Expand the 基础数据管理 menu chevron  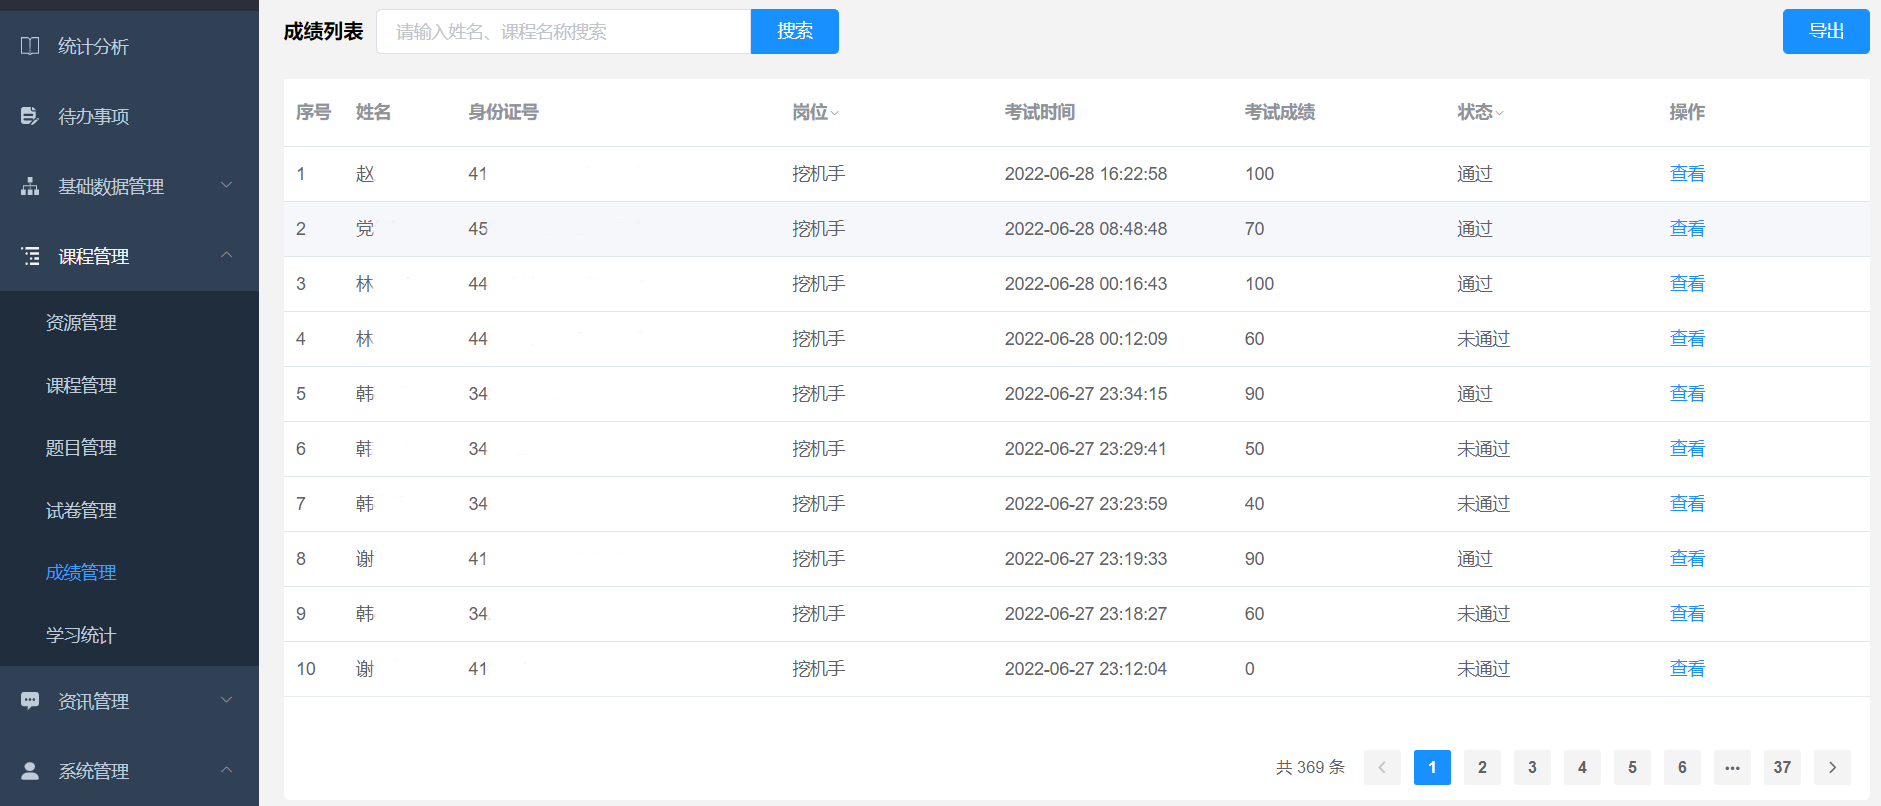[226, 185]
